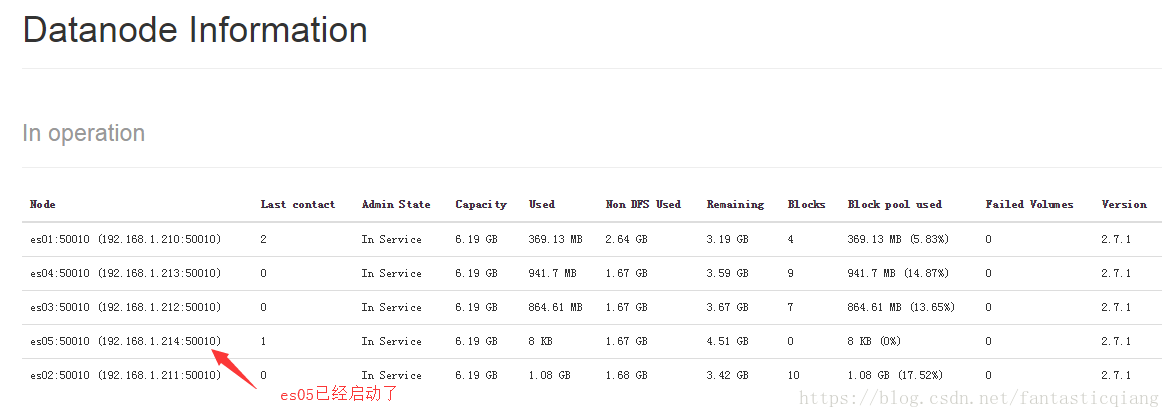
Task: Click the Remaining column header
Action: [736, 204]
